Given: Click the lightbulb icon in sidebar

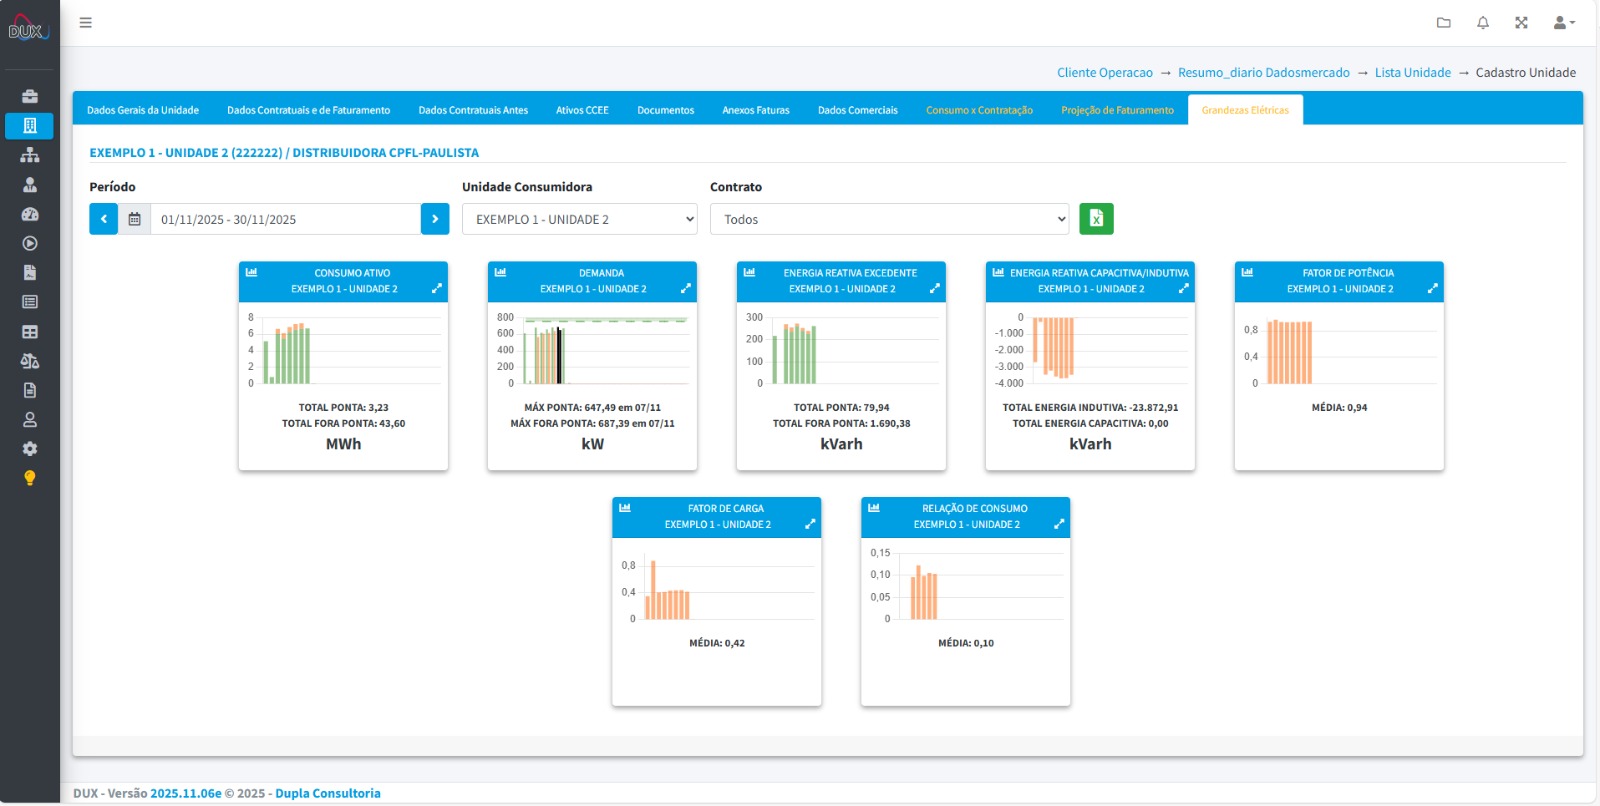Looking at the screenshot, I should (30, 478).
